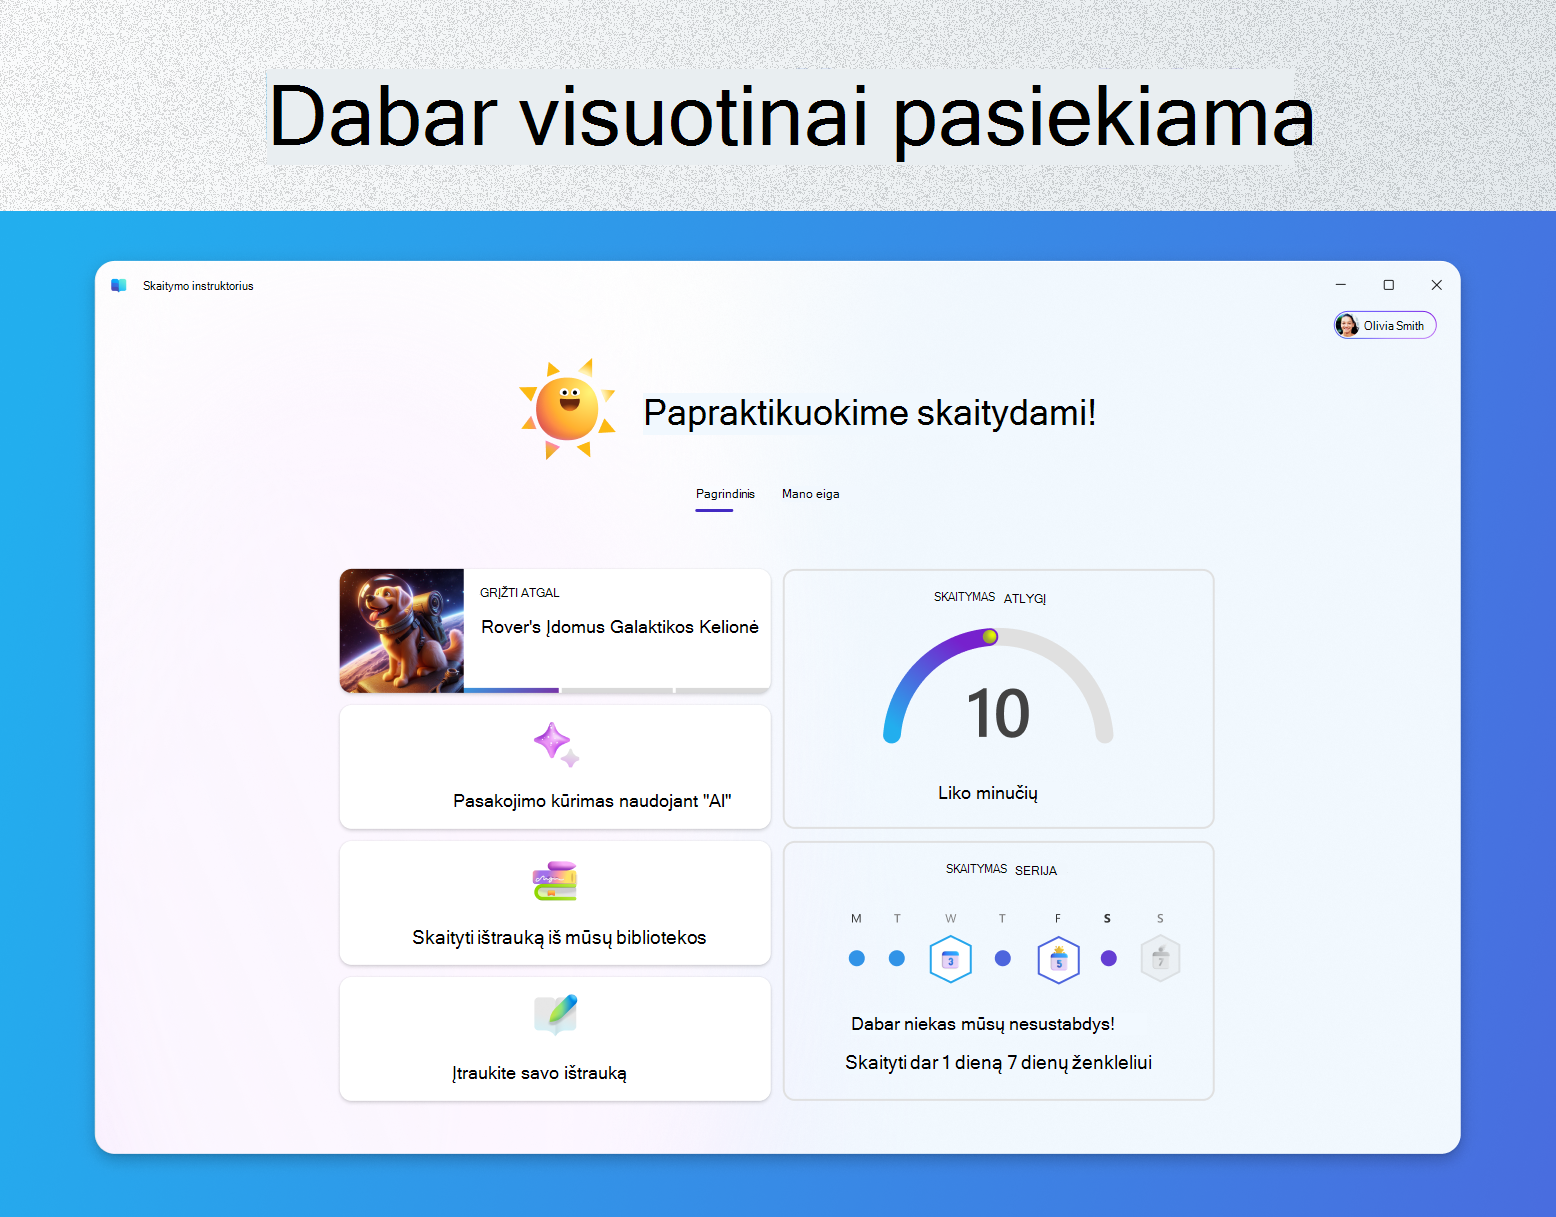Select the Wednesday 3-day badge hexagon
Viewport: 1556px width, 1217px height.
click(950, 959)
